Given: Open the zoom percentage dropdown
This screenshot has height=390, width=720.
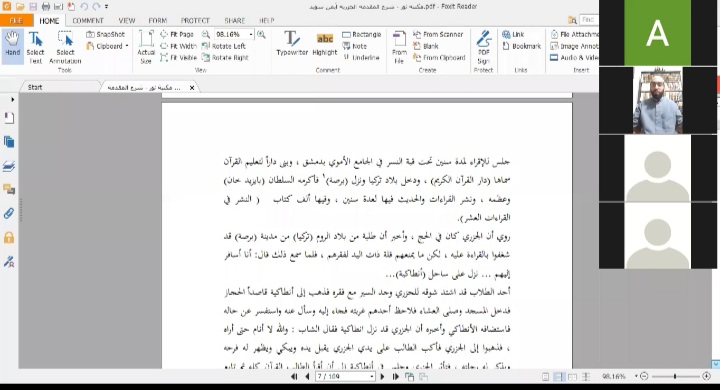Looking at the screenshot, I should point(251,34).
